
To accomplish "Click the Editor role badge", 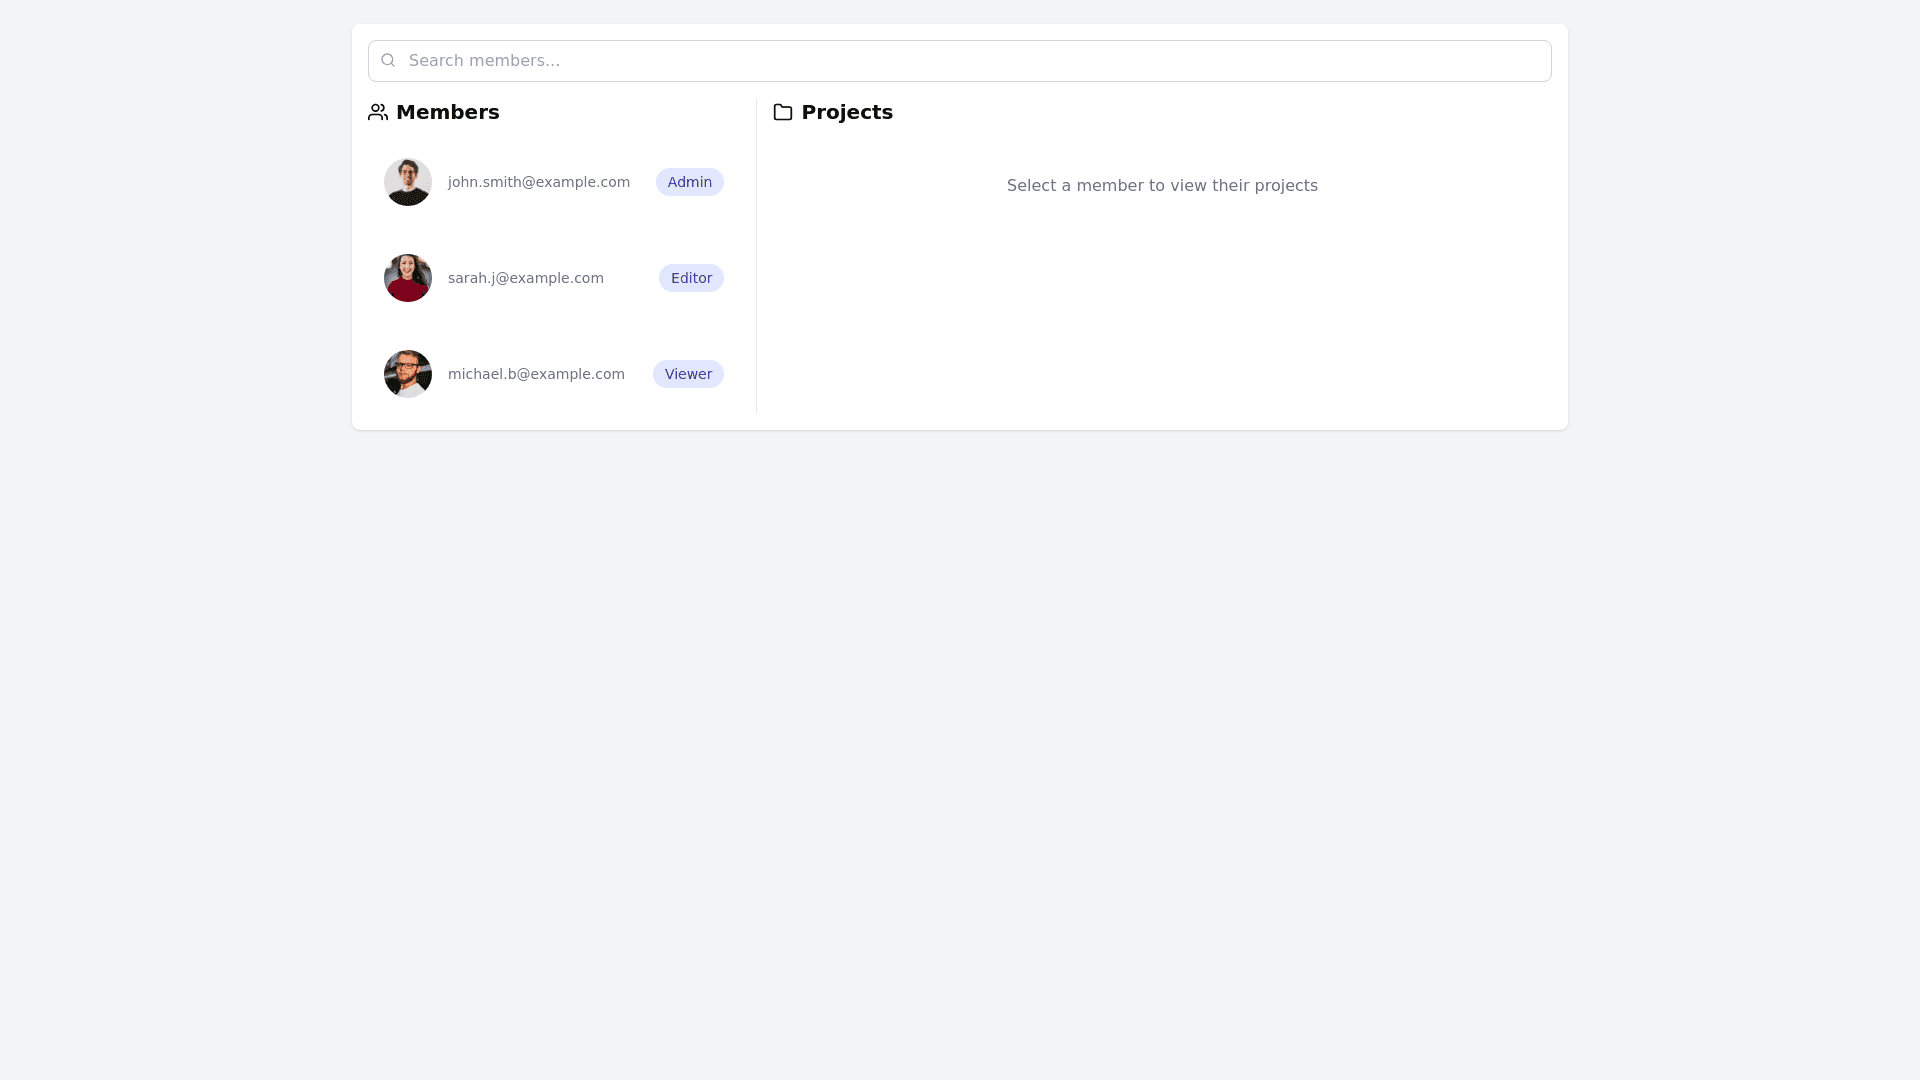I will (x=691, y=278).
